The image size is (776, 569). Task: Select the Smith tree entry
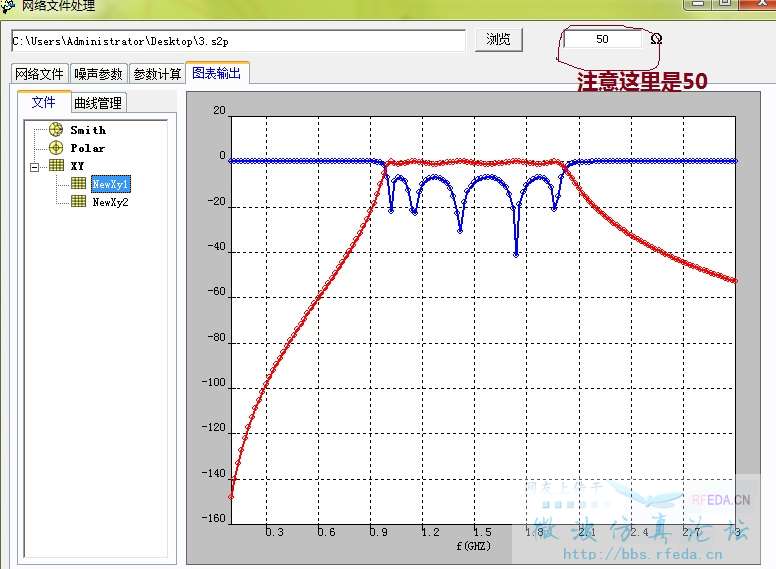88,130
